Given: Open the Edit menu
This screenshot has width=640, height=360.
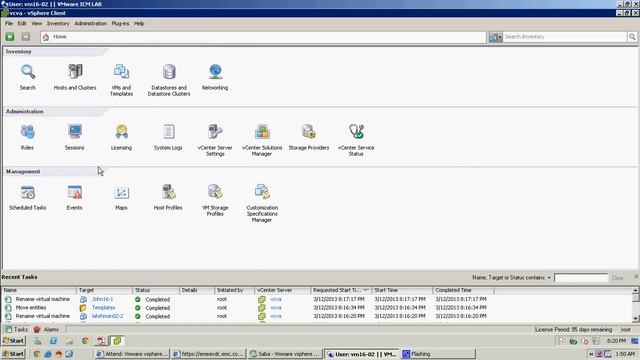Looking at the screenshot, I should click(x=22, y=24).
